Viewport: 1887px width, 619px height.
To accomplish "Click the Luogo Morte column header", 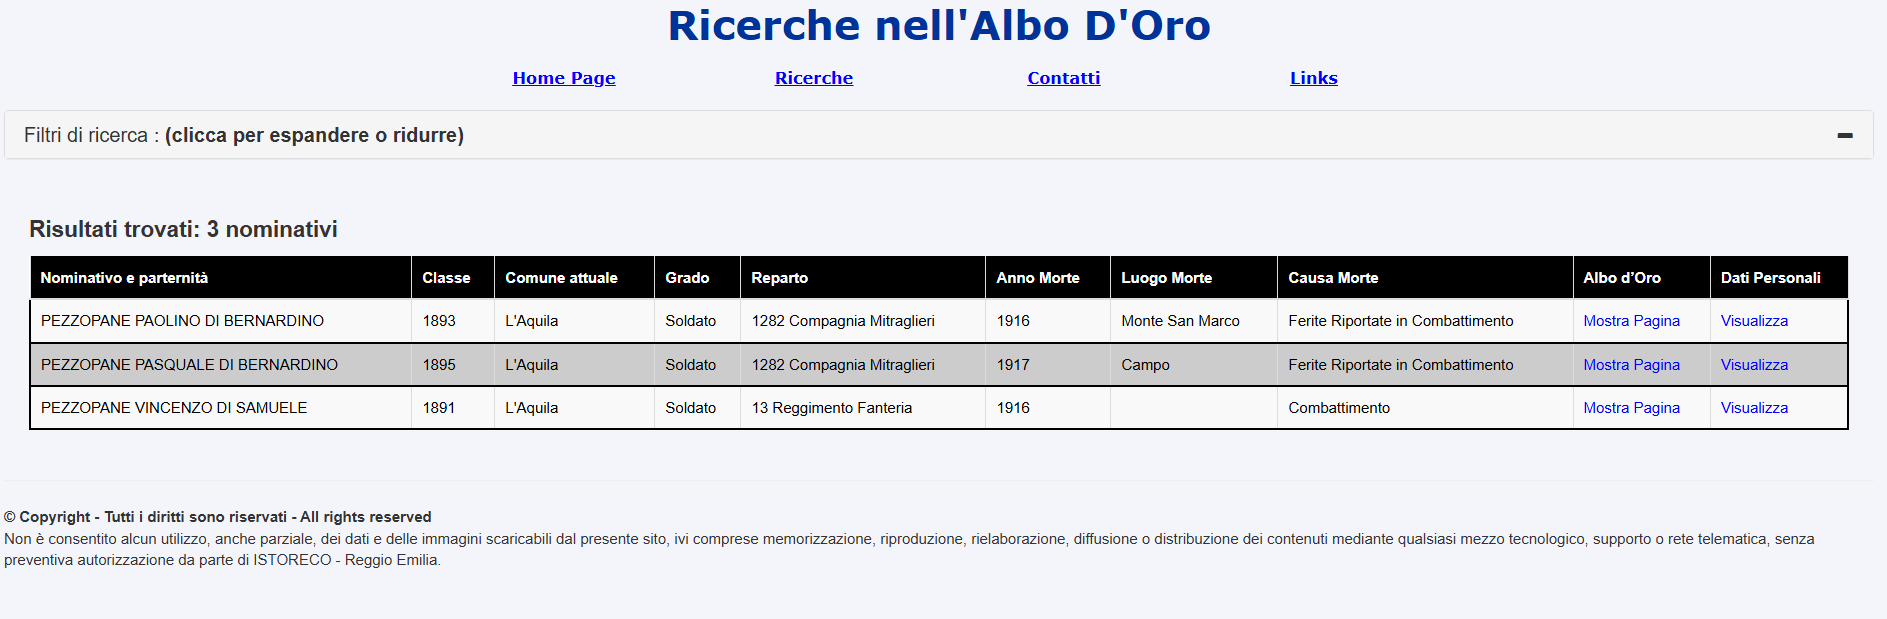I will coord(1194,278).
